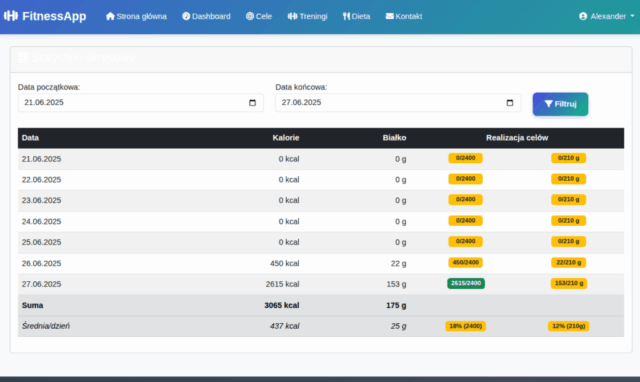The width and height of the screenshot is (640, 382).
Task: Open the Dieta menu item
Action: point(356,16)
